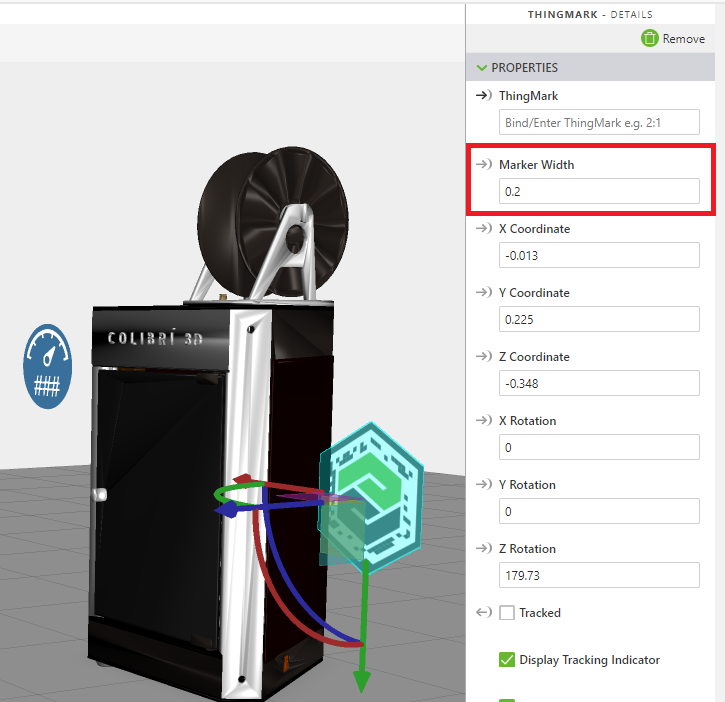Click the Marker Width binding icon
This screenshot has width=725, height=702.
pyautogui.click(x=484, y=164)
